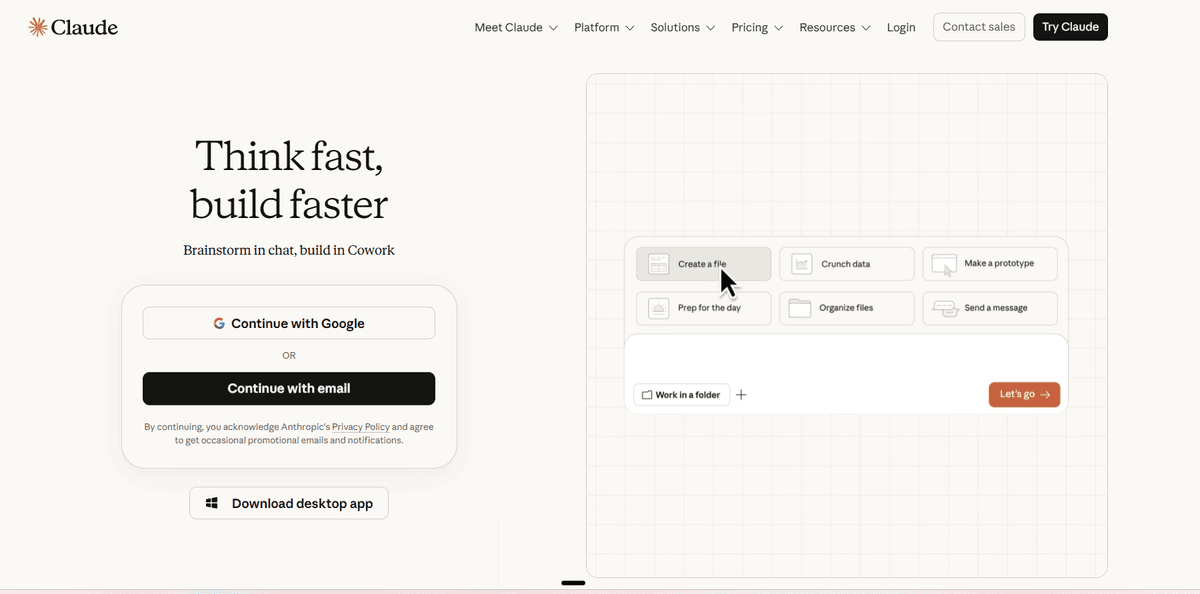Viewport: 1200px width, 594px height.
Task: Expand the Pricing chevron
Action: click(778, 28)
